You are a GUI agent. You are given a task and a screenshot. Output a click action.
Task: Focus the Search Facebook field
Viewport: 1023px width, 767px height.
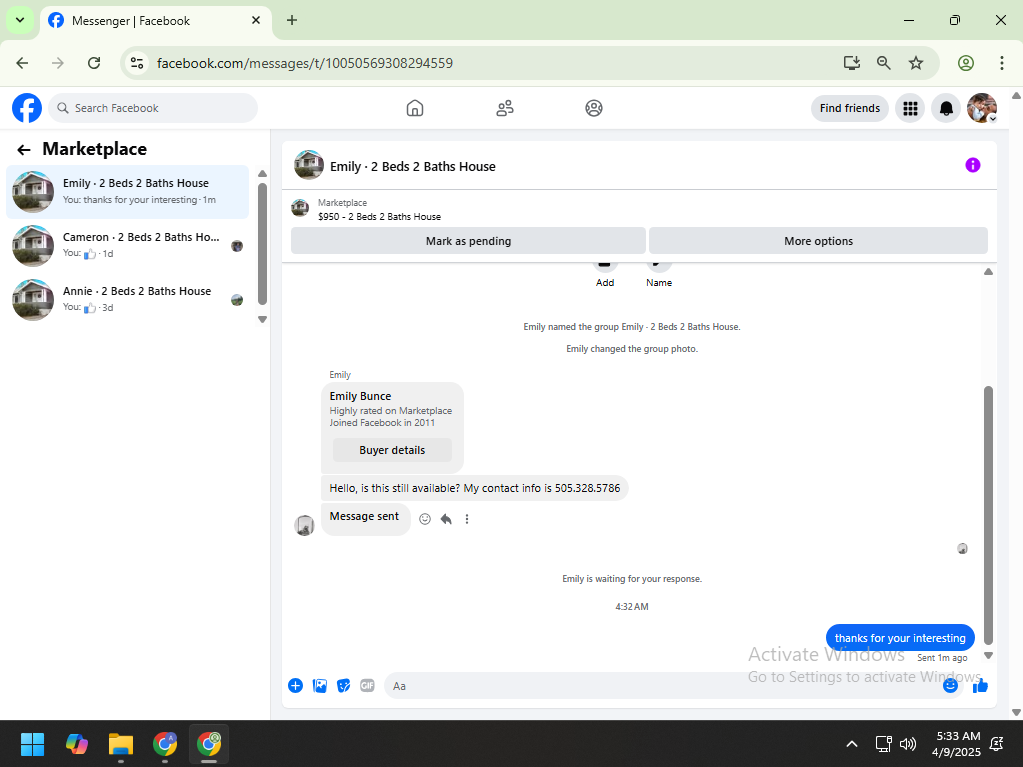(153, 108)
